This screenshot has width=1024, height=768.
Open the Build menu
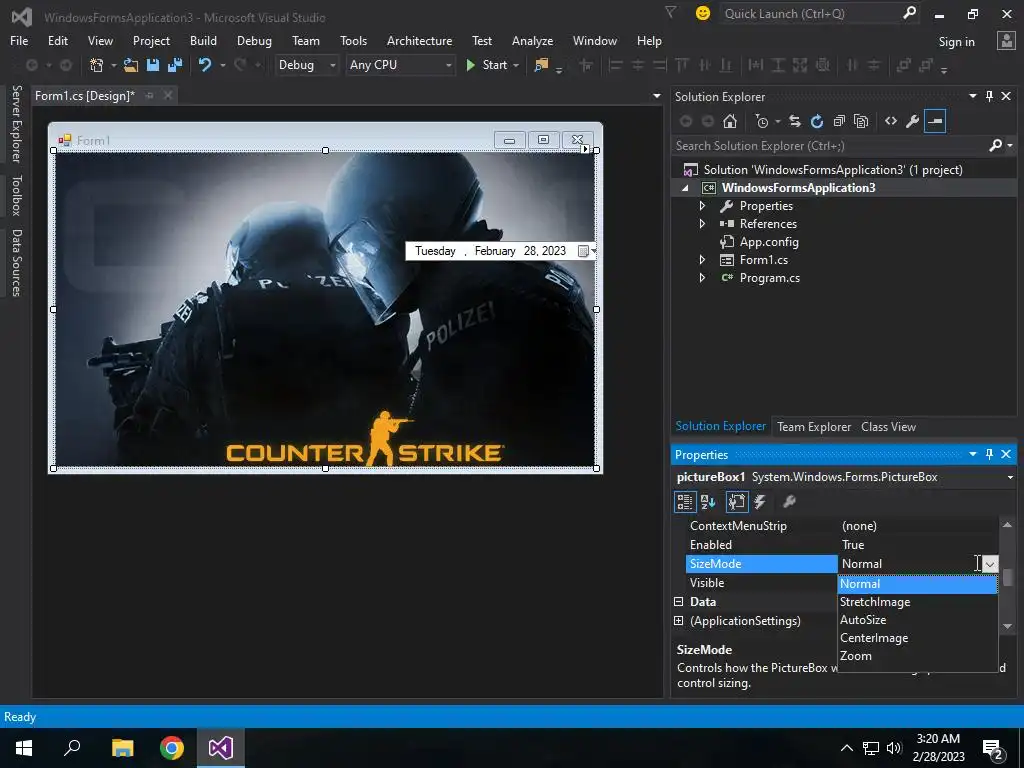(x=203, y=40)
